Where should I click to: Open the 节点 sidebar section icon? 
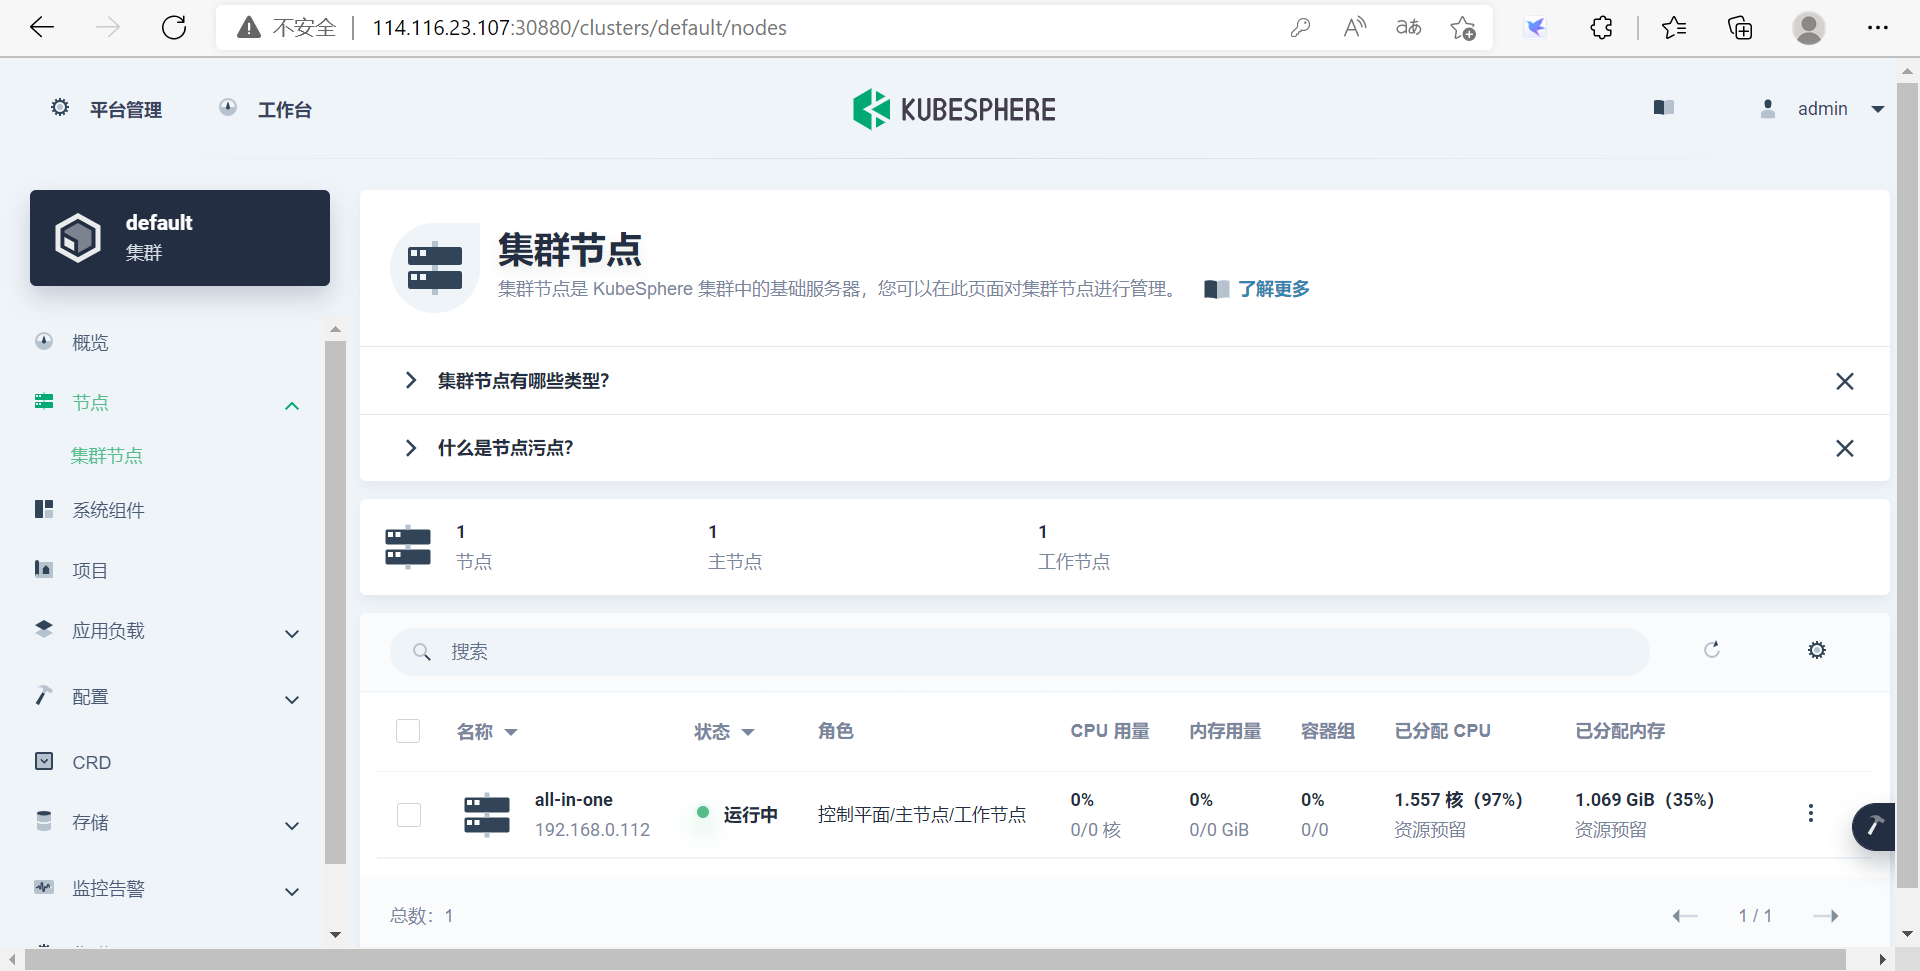point(43,401)
